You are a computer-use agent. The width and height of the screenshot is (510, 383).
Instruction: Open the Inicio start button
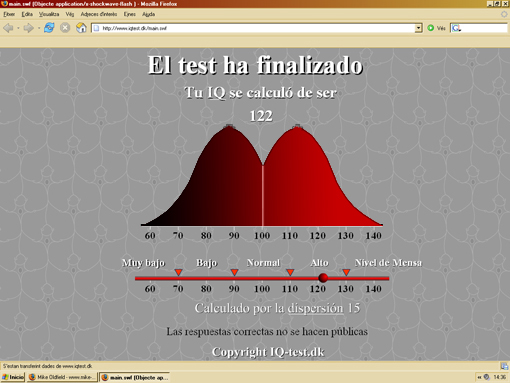click(x=13, y=377)
